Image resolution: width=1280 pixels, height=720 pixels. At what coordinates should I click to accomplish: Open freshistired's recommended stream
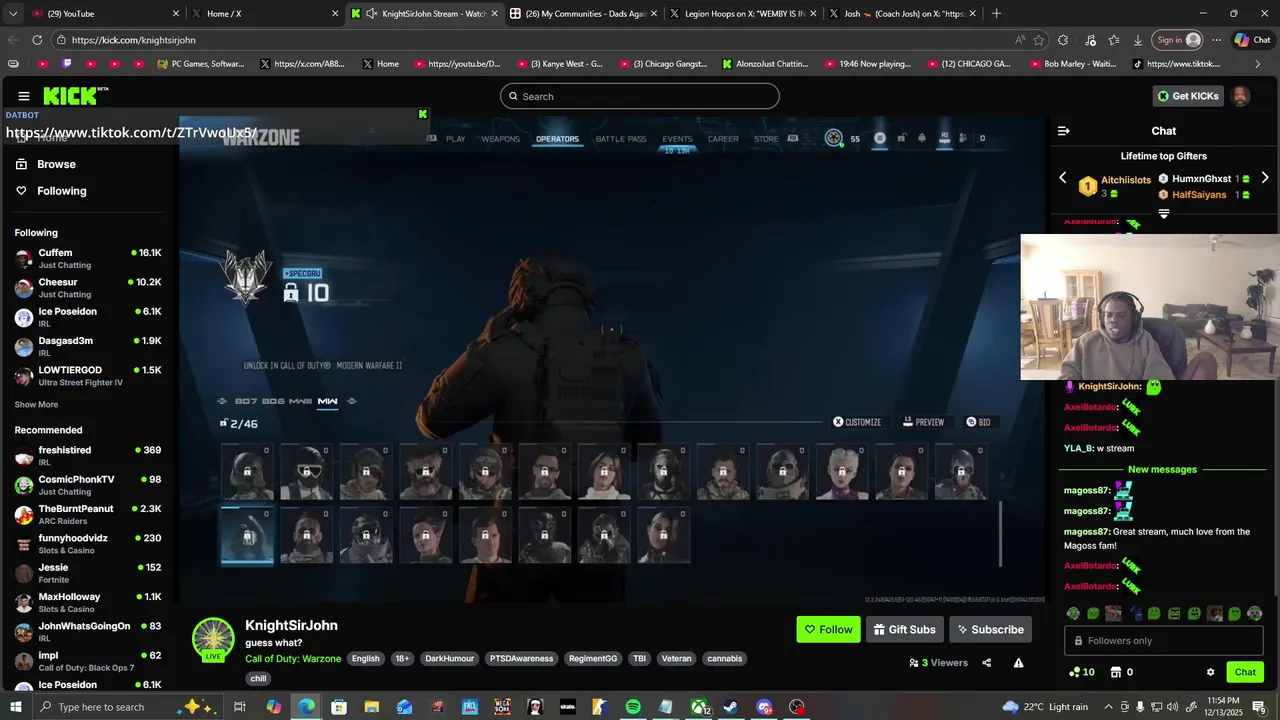88,456
